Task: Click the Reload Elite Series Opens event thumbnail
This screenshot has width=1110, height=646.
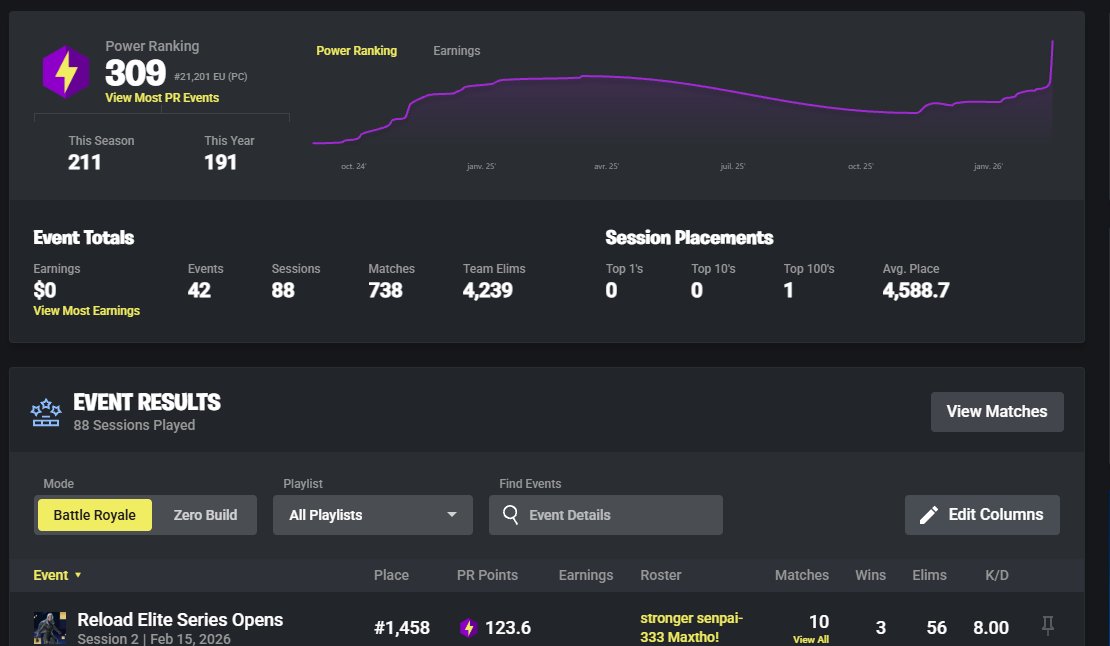Action: pos(50,628)
